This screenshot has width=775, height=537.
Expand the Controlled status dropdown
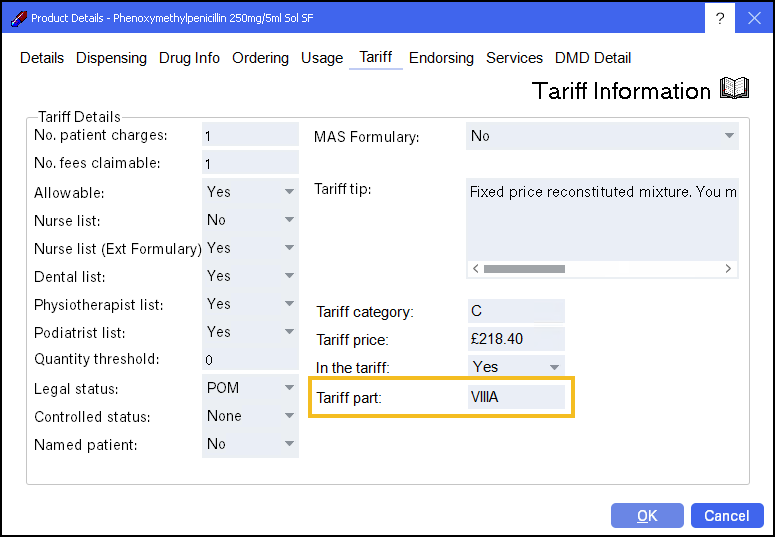(250, 416)
